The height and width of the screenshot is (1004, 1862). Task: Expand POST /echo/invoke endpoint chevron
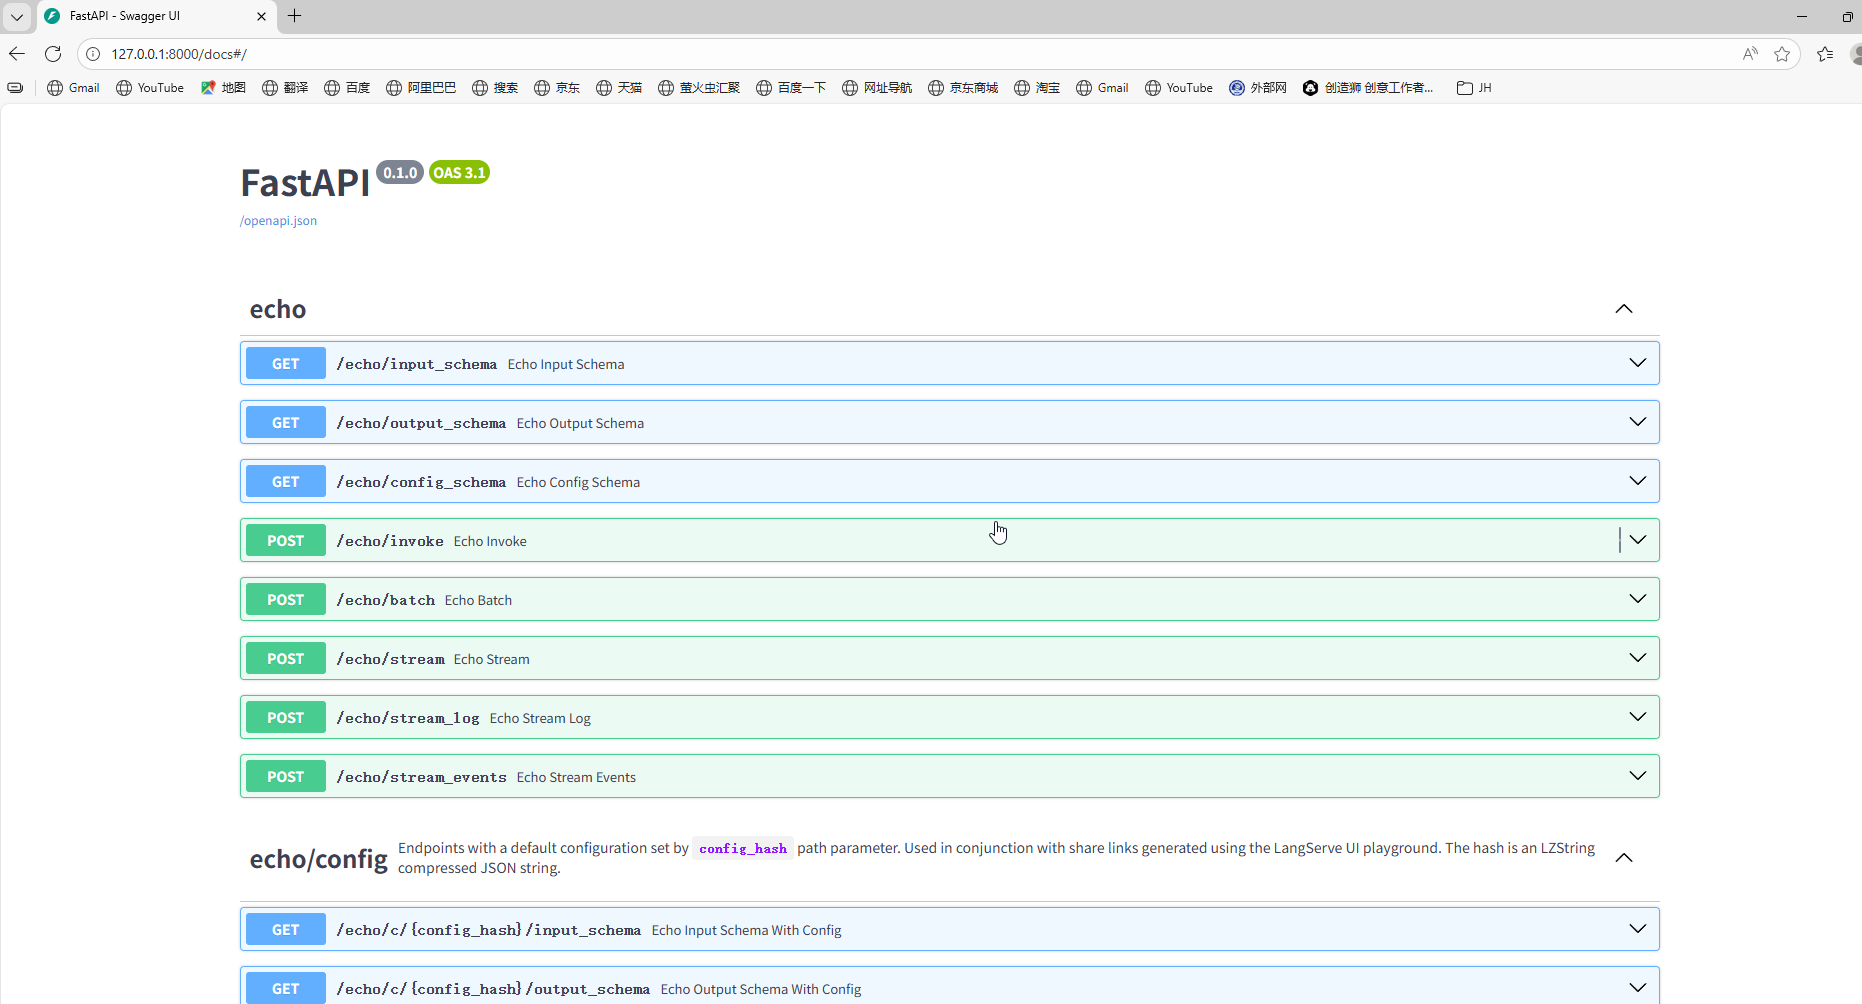click(1638, 540)
